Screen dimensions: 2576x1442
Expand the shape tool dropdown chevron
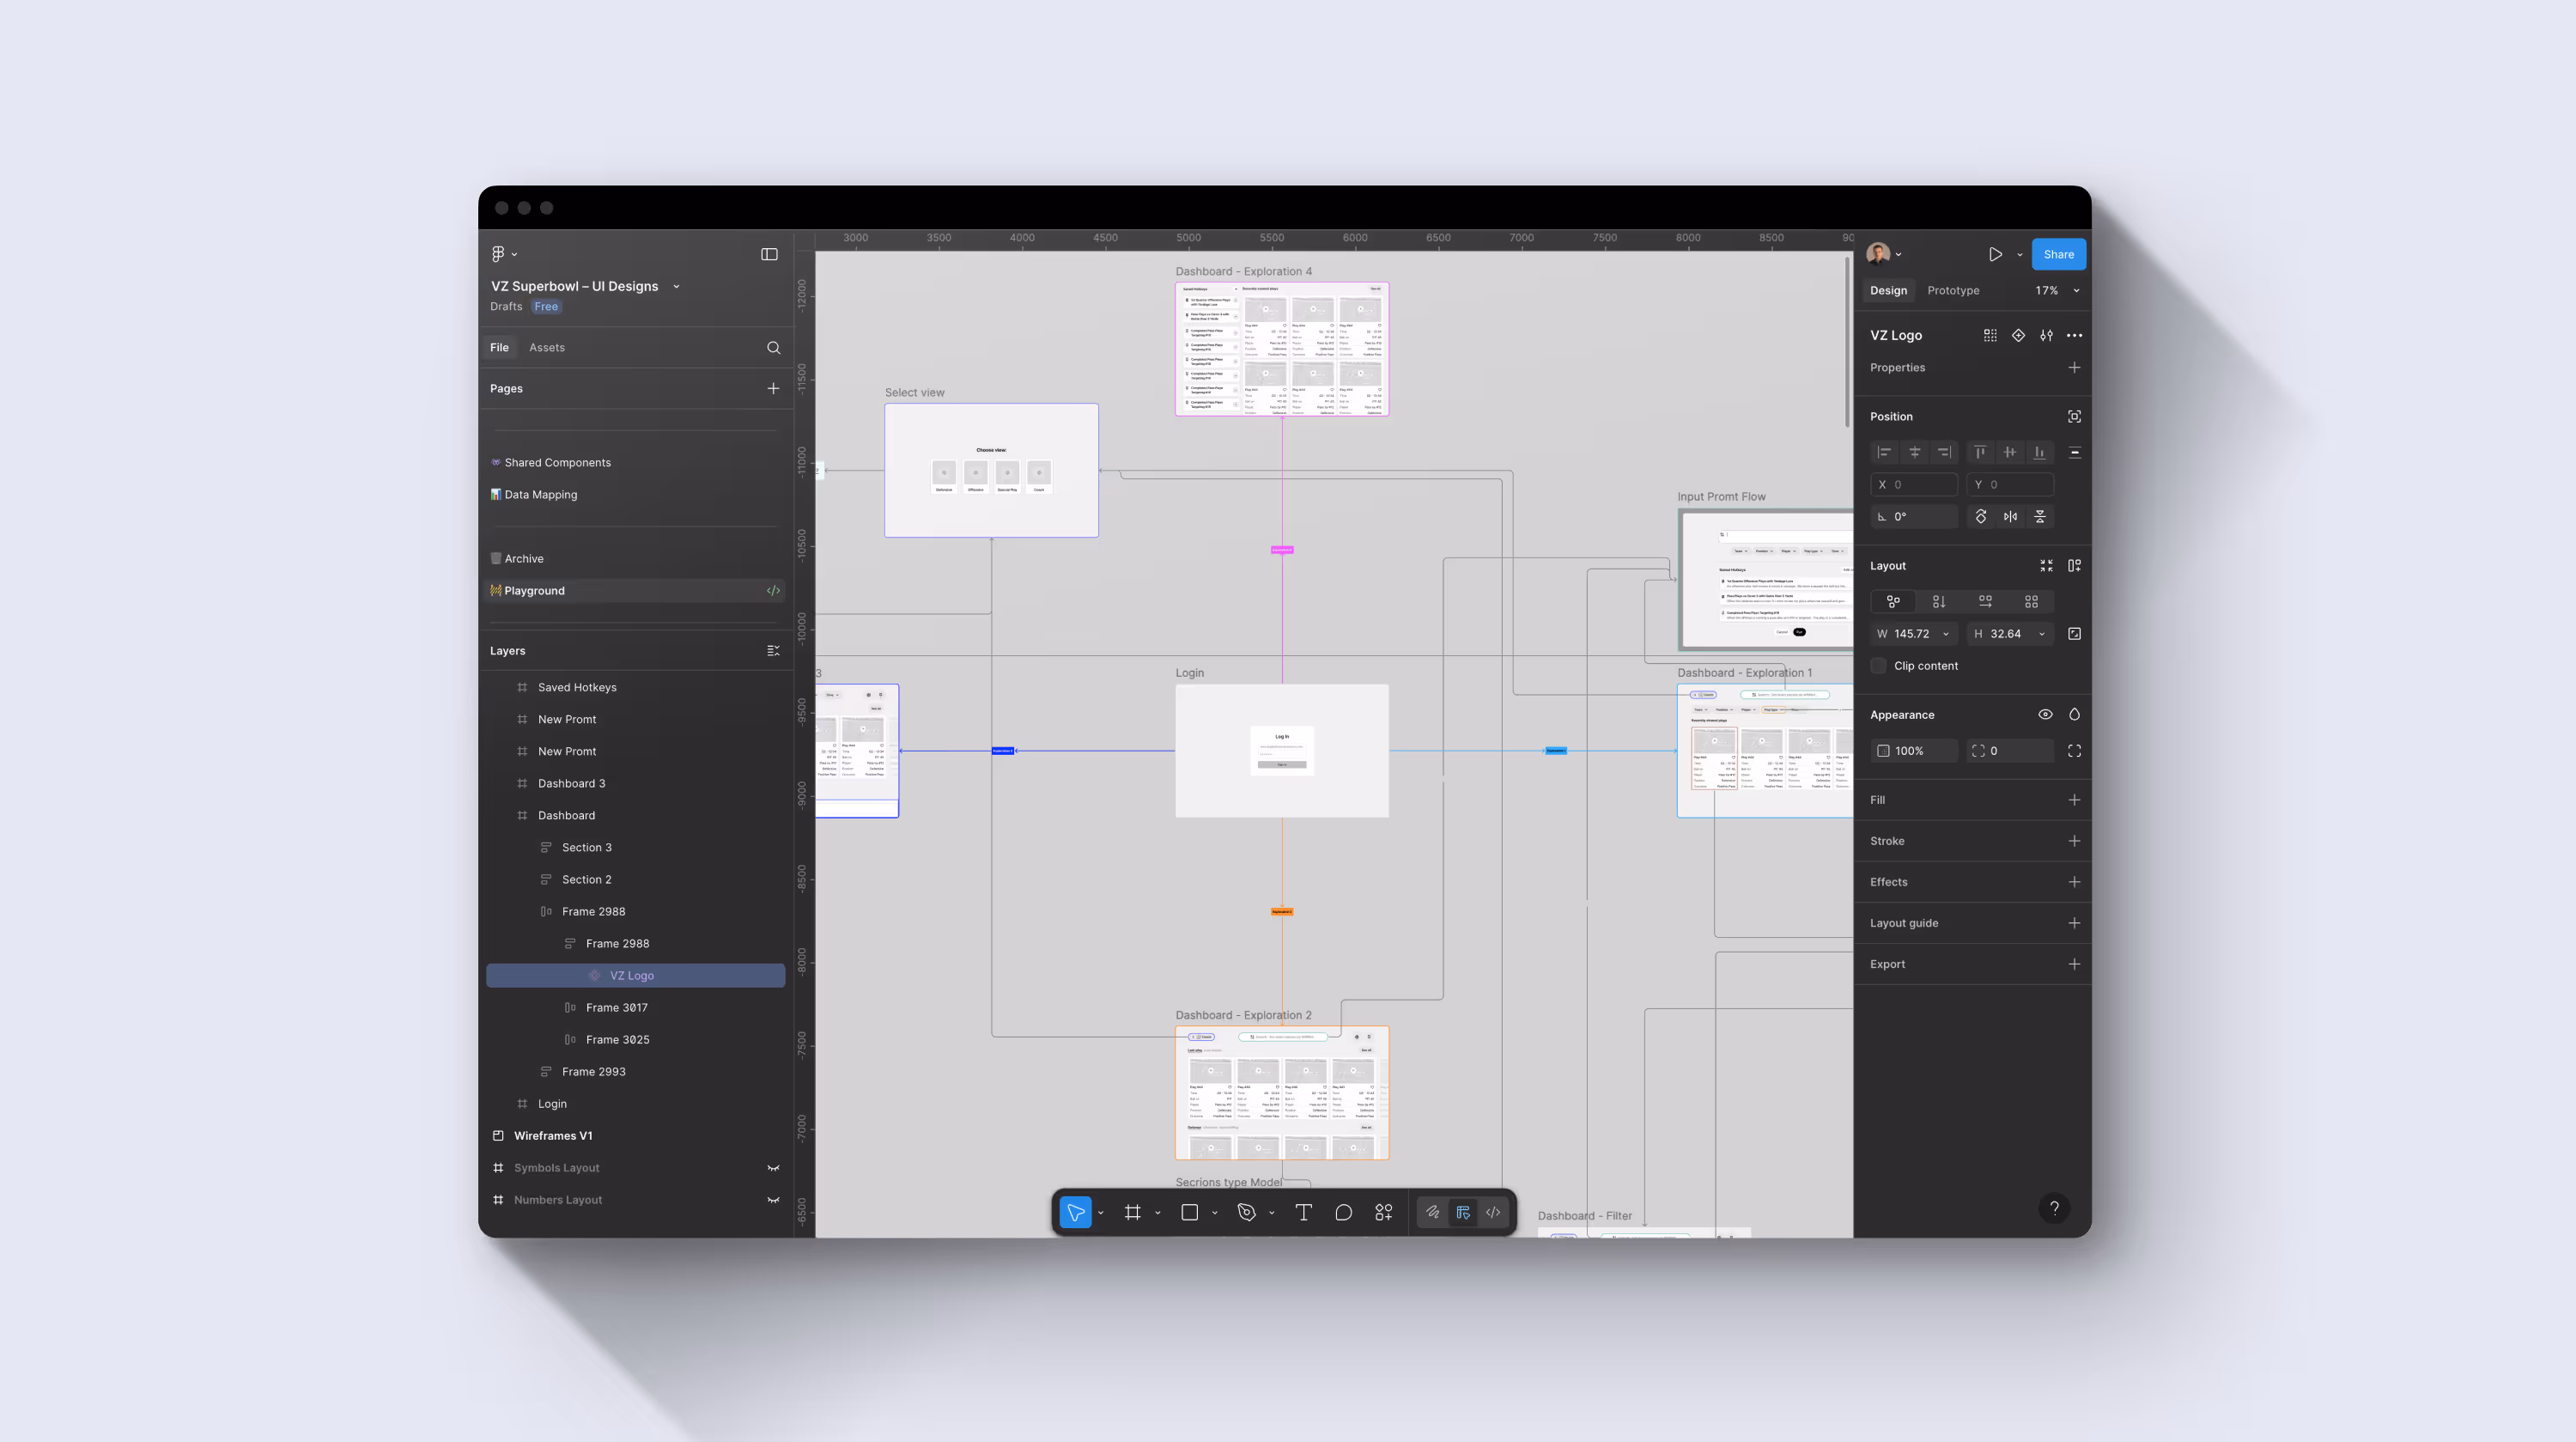point(1216,1212)
